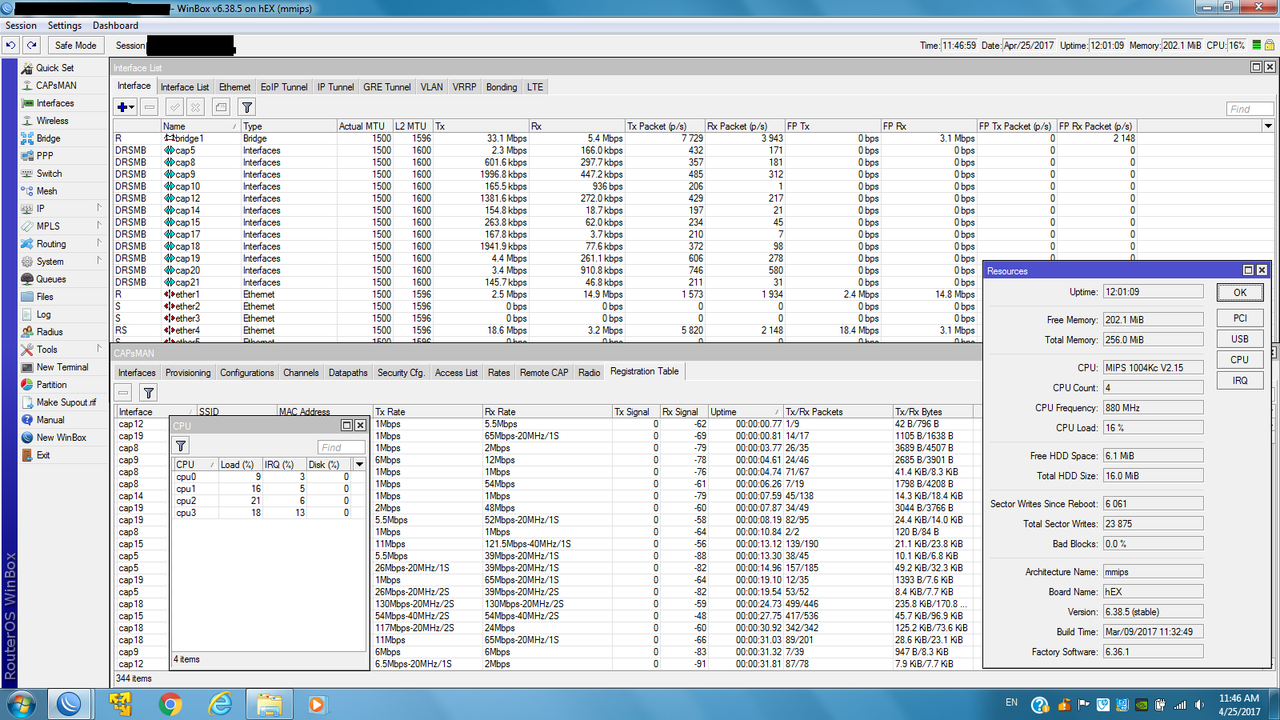The image size is (1280, 720).
Task: Click Enable checkmark in Interface List toolbar
Action: click(x=174, y=107)
